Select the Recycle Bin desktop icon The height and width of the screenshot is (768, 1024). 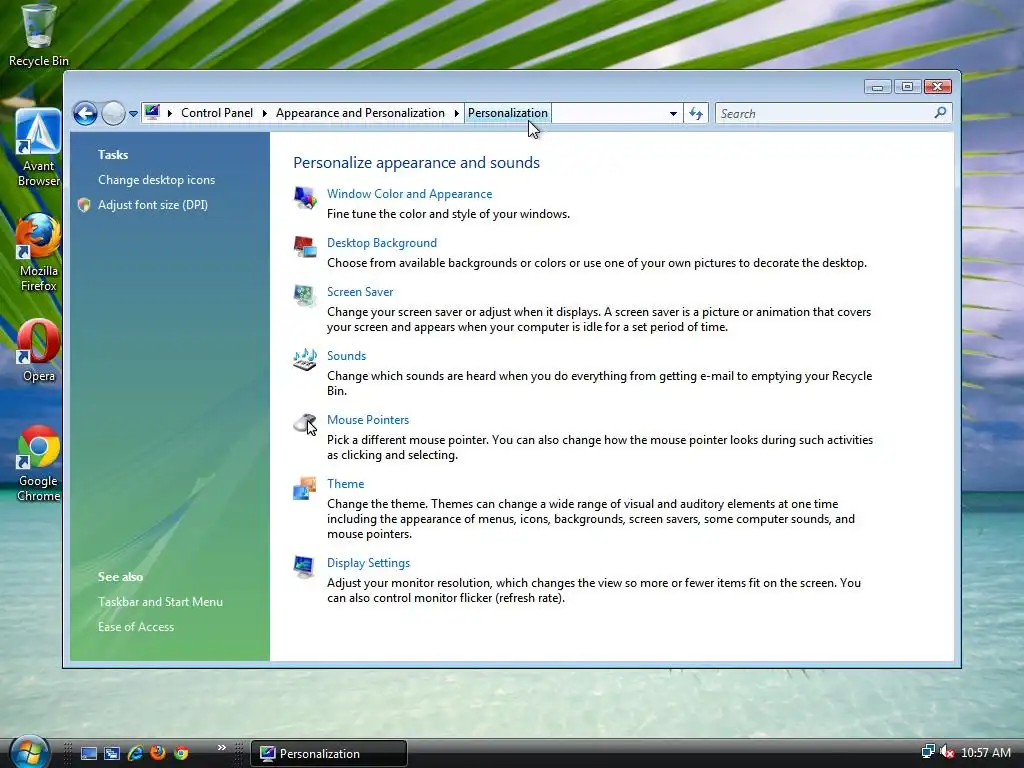pyautogui.click(x=39, y=36)
